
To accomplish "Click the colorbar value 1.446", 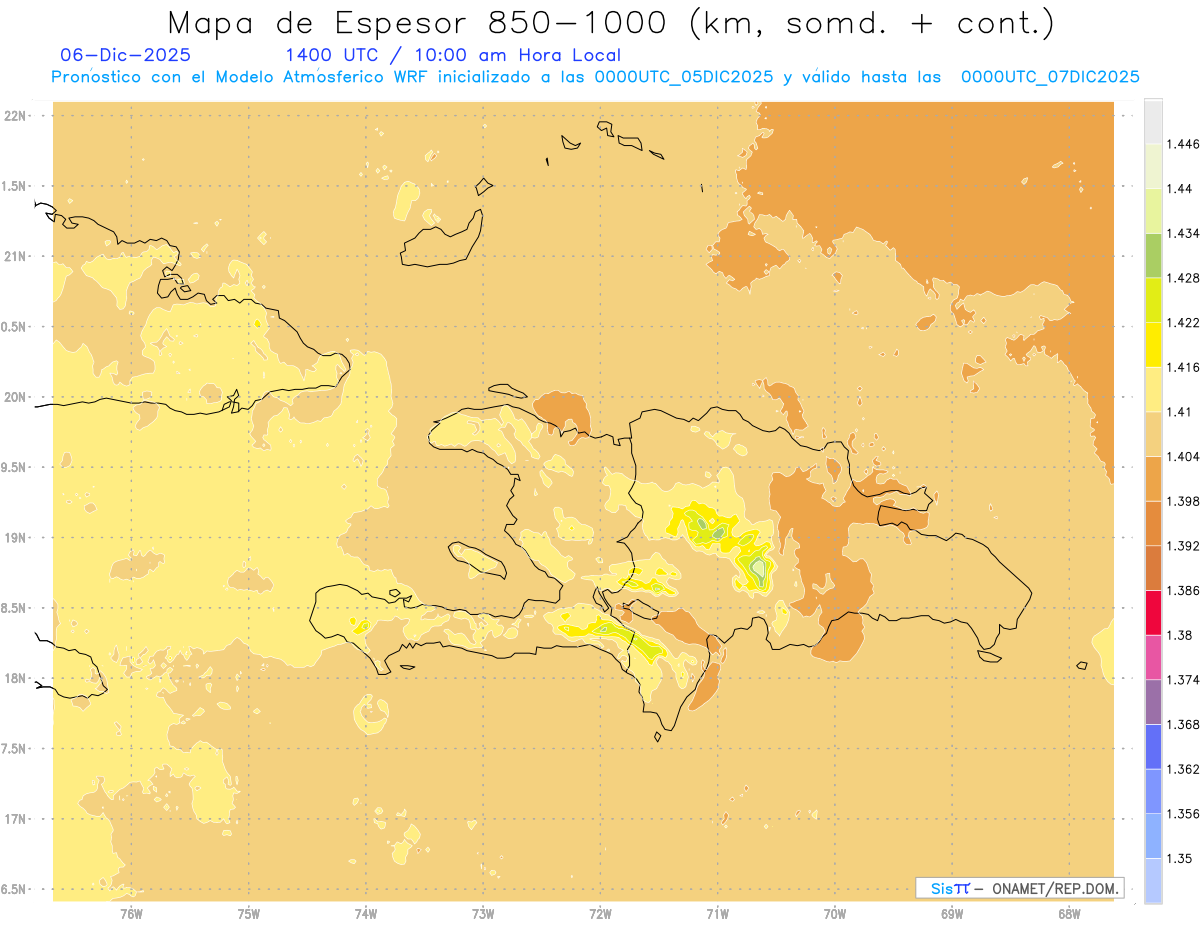I will 1183,144.
